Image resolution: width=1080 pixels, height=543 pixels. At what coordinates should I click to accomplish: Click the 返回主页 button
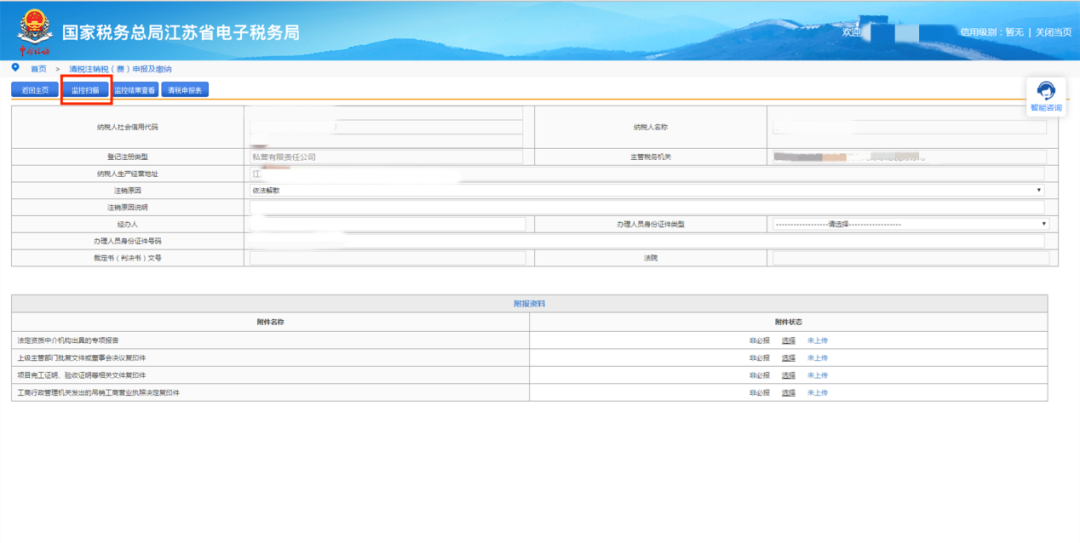point(35,90)
